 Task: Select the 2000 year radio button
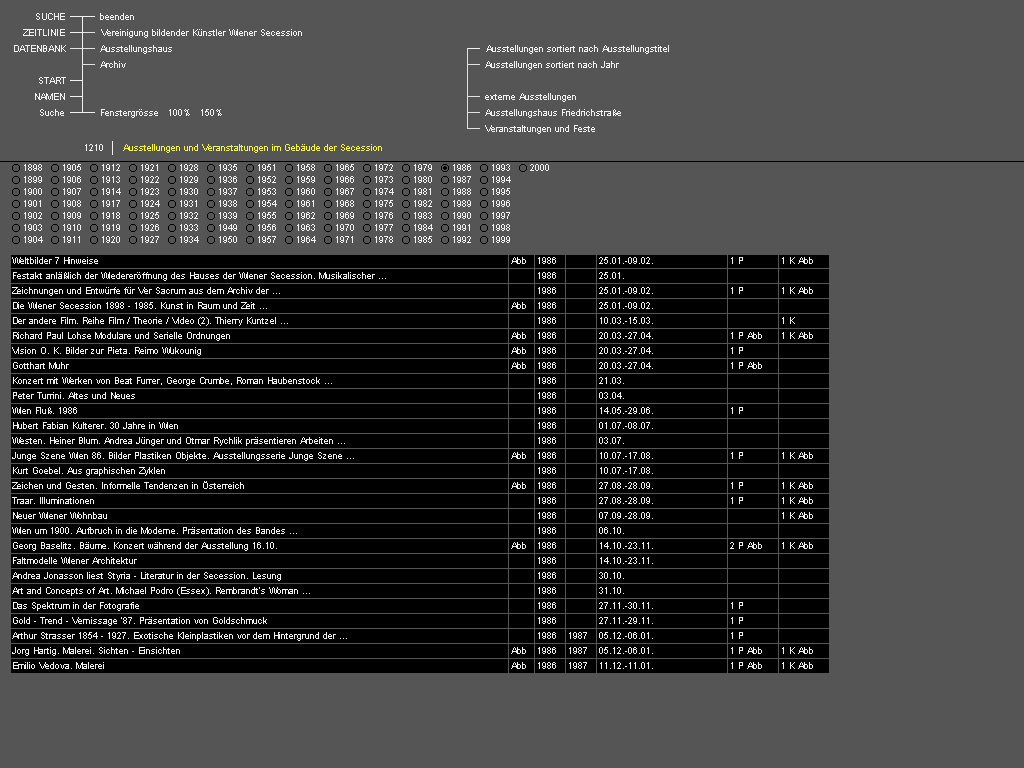point(524,168)
